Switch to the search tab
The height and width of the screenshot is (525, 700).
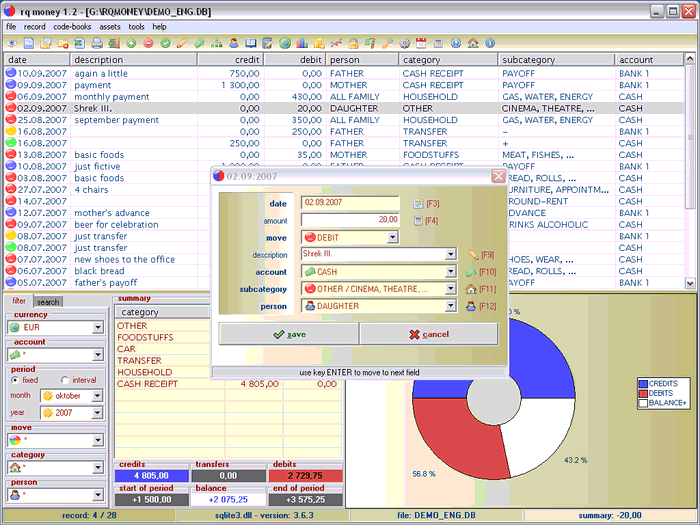coord(48,302)
